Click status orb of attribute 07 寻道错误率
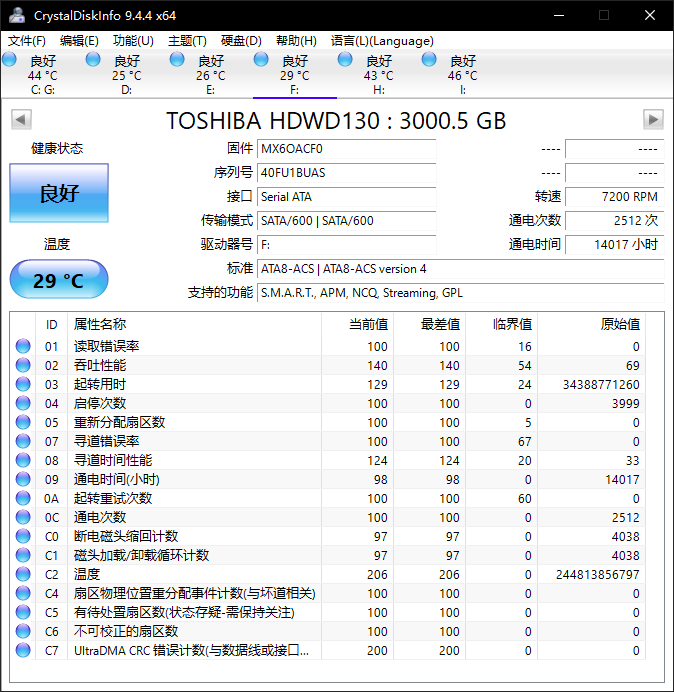The width and height of the screenshot is (674, 692). tap(23, 441)
